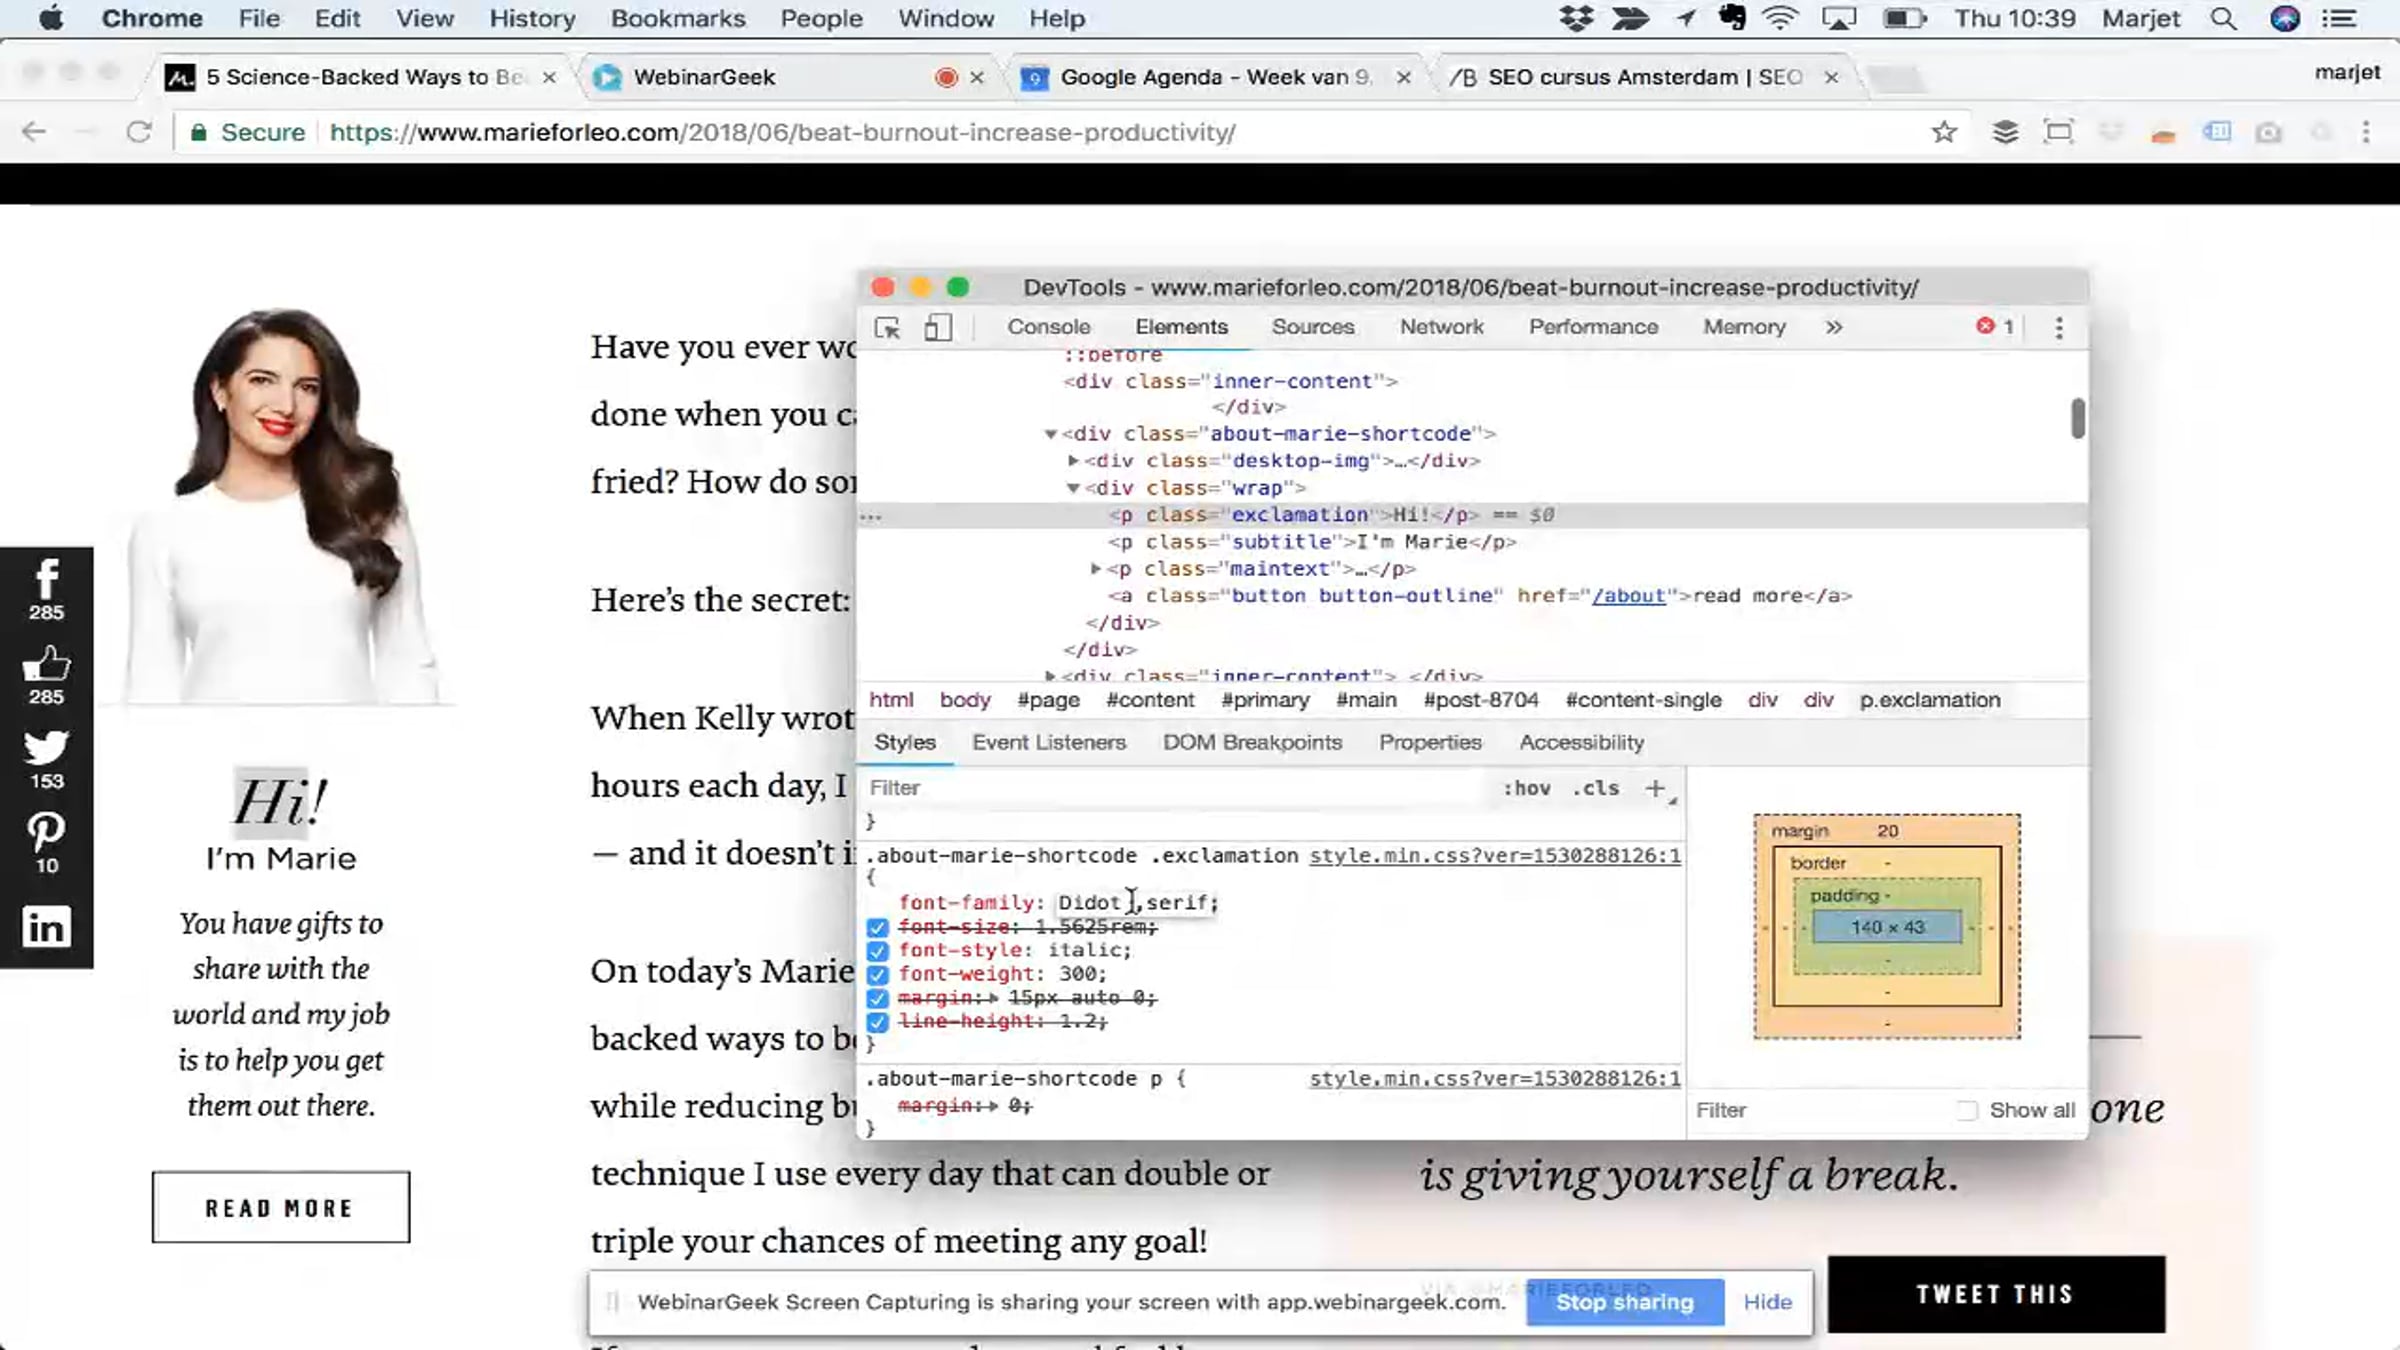Click the LinkedIn share icon
The image size is (2400, 1350).
[46, 927]
